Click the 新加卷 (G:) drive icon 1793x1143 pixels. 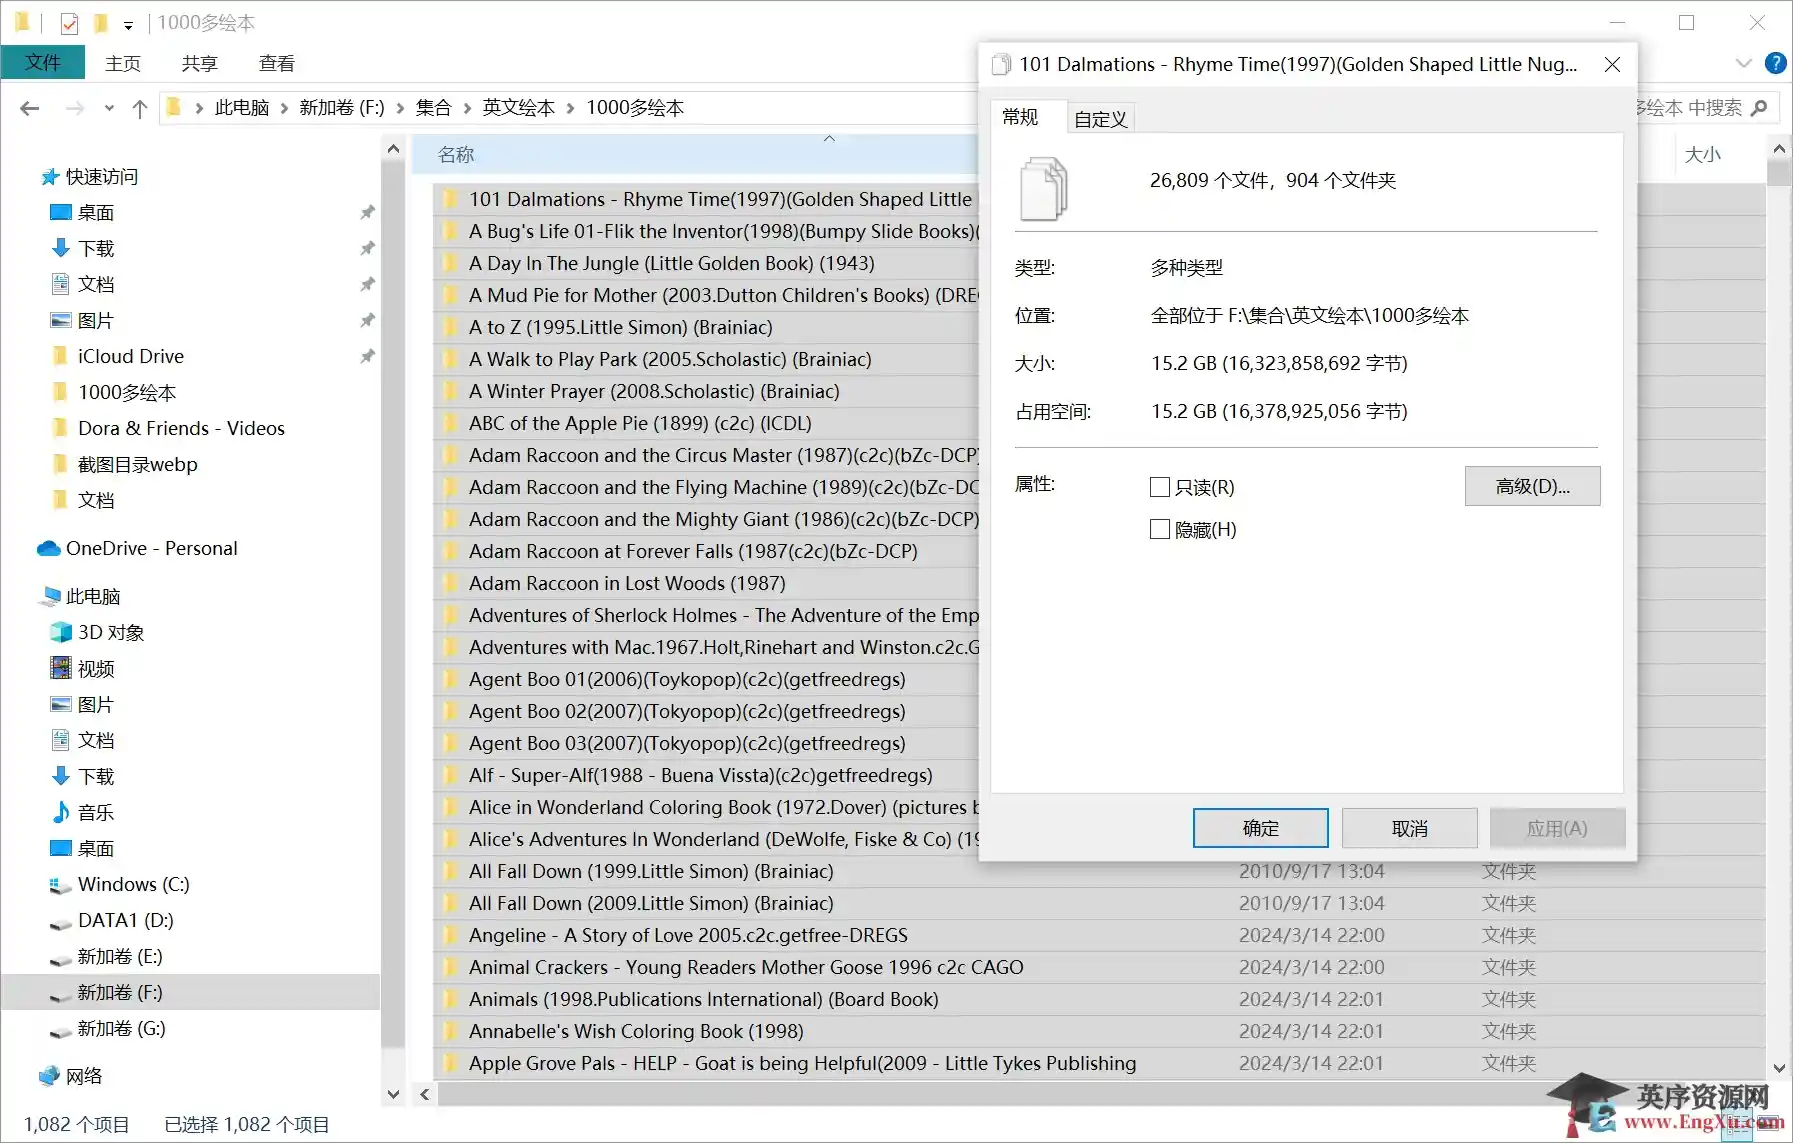tap(60, 1030)
